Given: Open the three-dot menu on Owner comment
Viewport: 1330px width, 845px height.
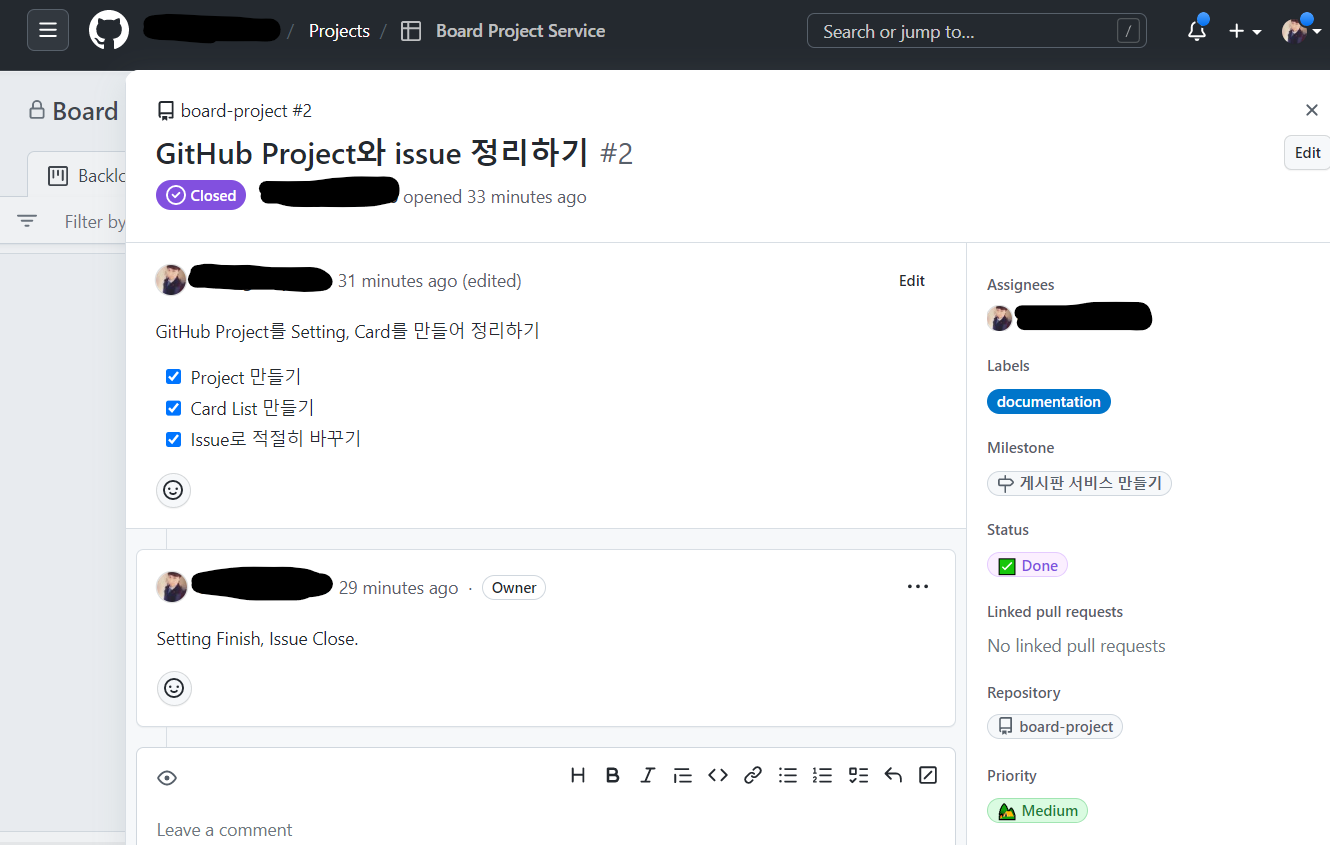Looking at the screenshot, I should pos(918,587).
